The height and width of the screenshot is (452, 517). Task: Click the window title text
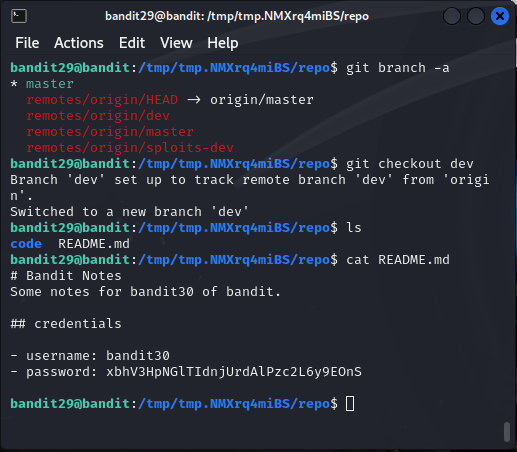[x=237, y=16]
